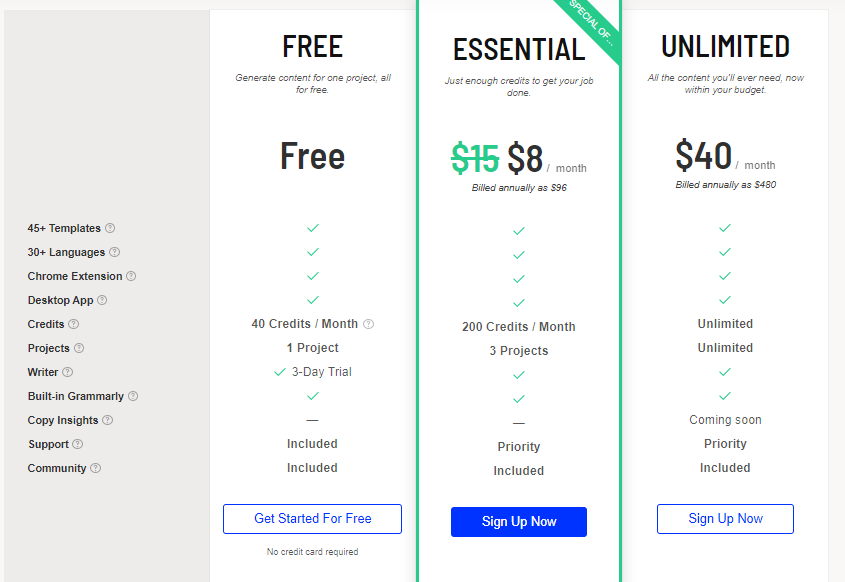Click help icon next to Desktop App
The image size is (845, 582).
(x=102, y=300)
